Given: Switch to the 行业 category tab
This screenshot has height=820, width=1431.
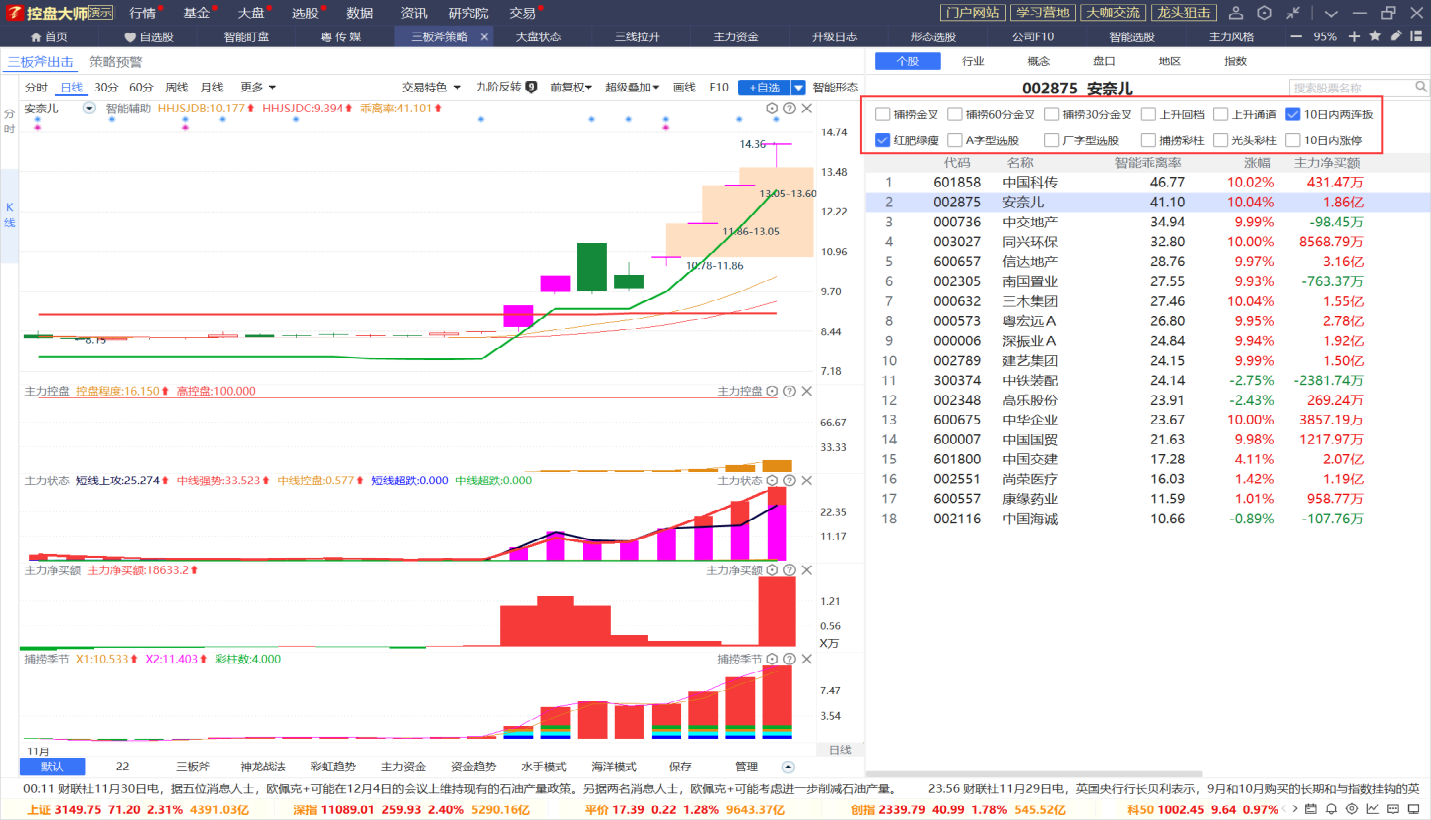Looking at the screenshot, I should [973, 61].
